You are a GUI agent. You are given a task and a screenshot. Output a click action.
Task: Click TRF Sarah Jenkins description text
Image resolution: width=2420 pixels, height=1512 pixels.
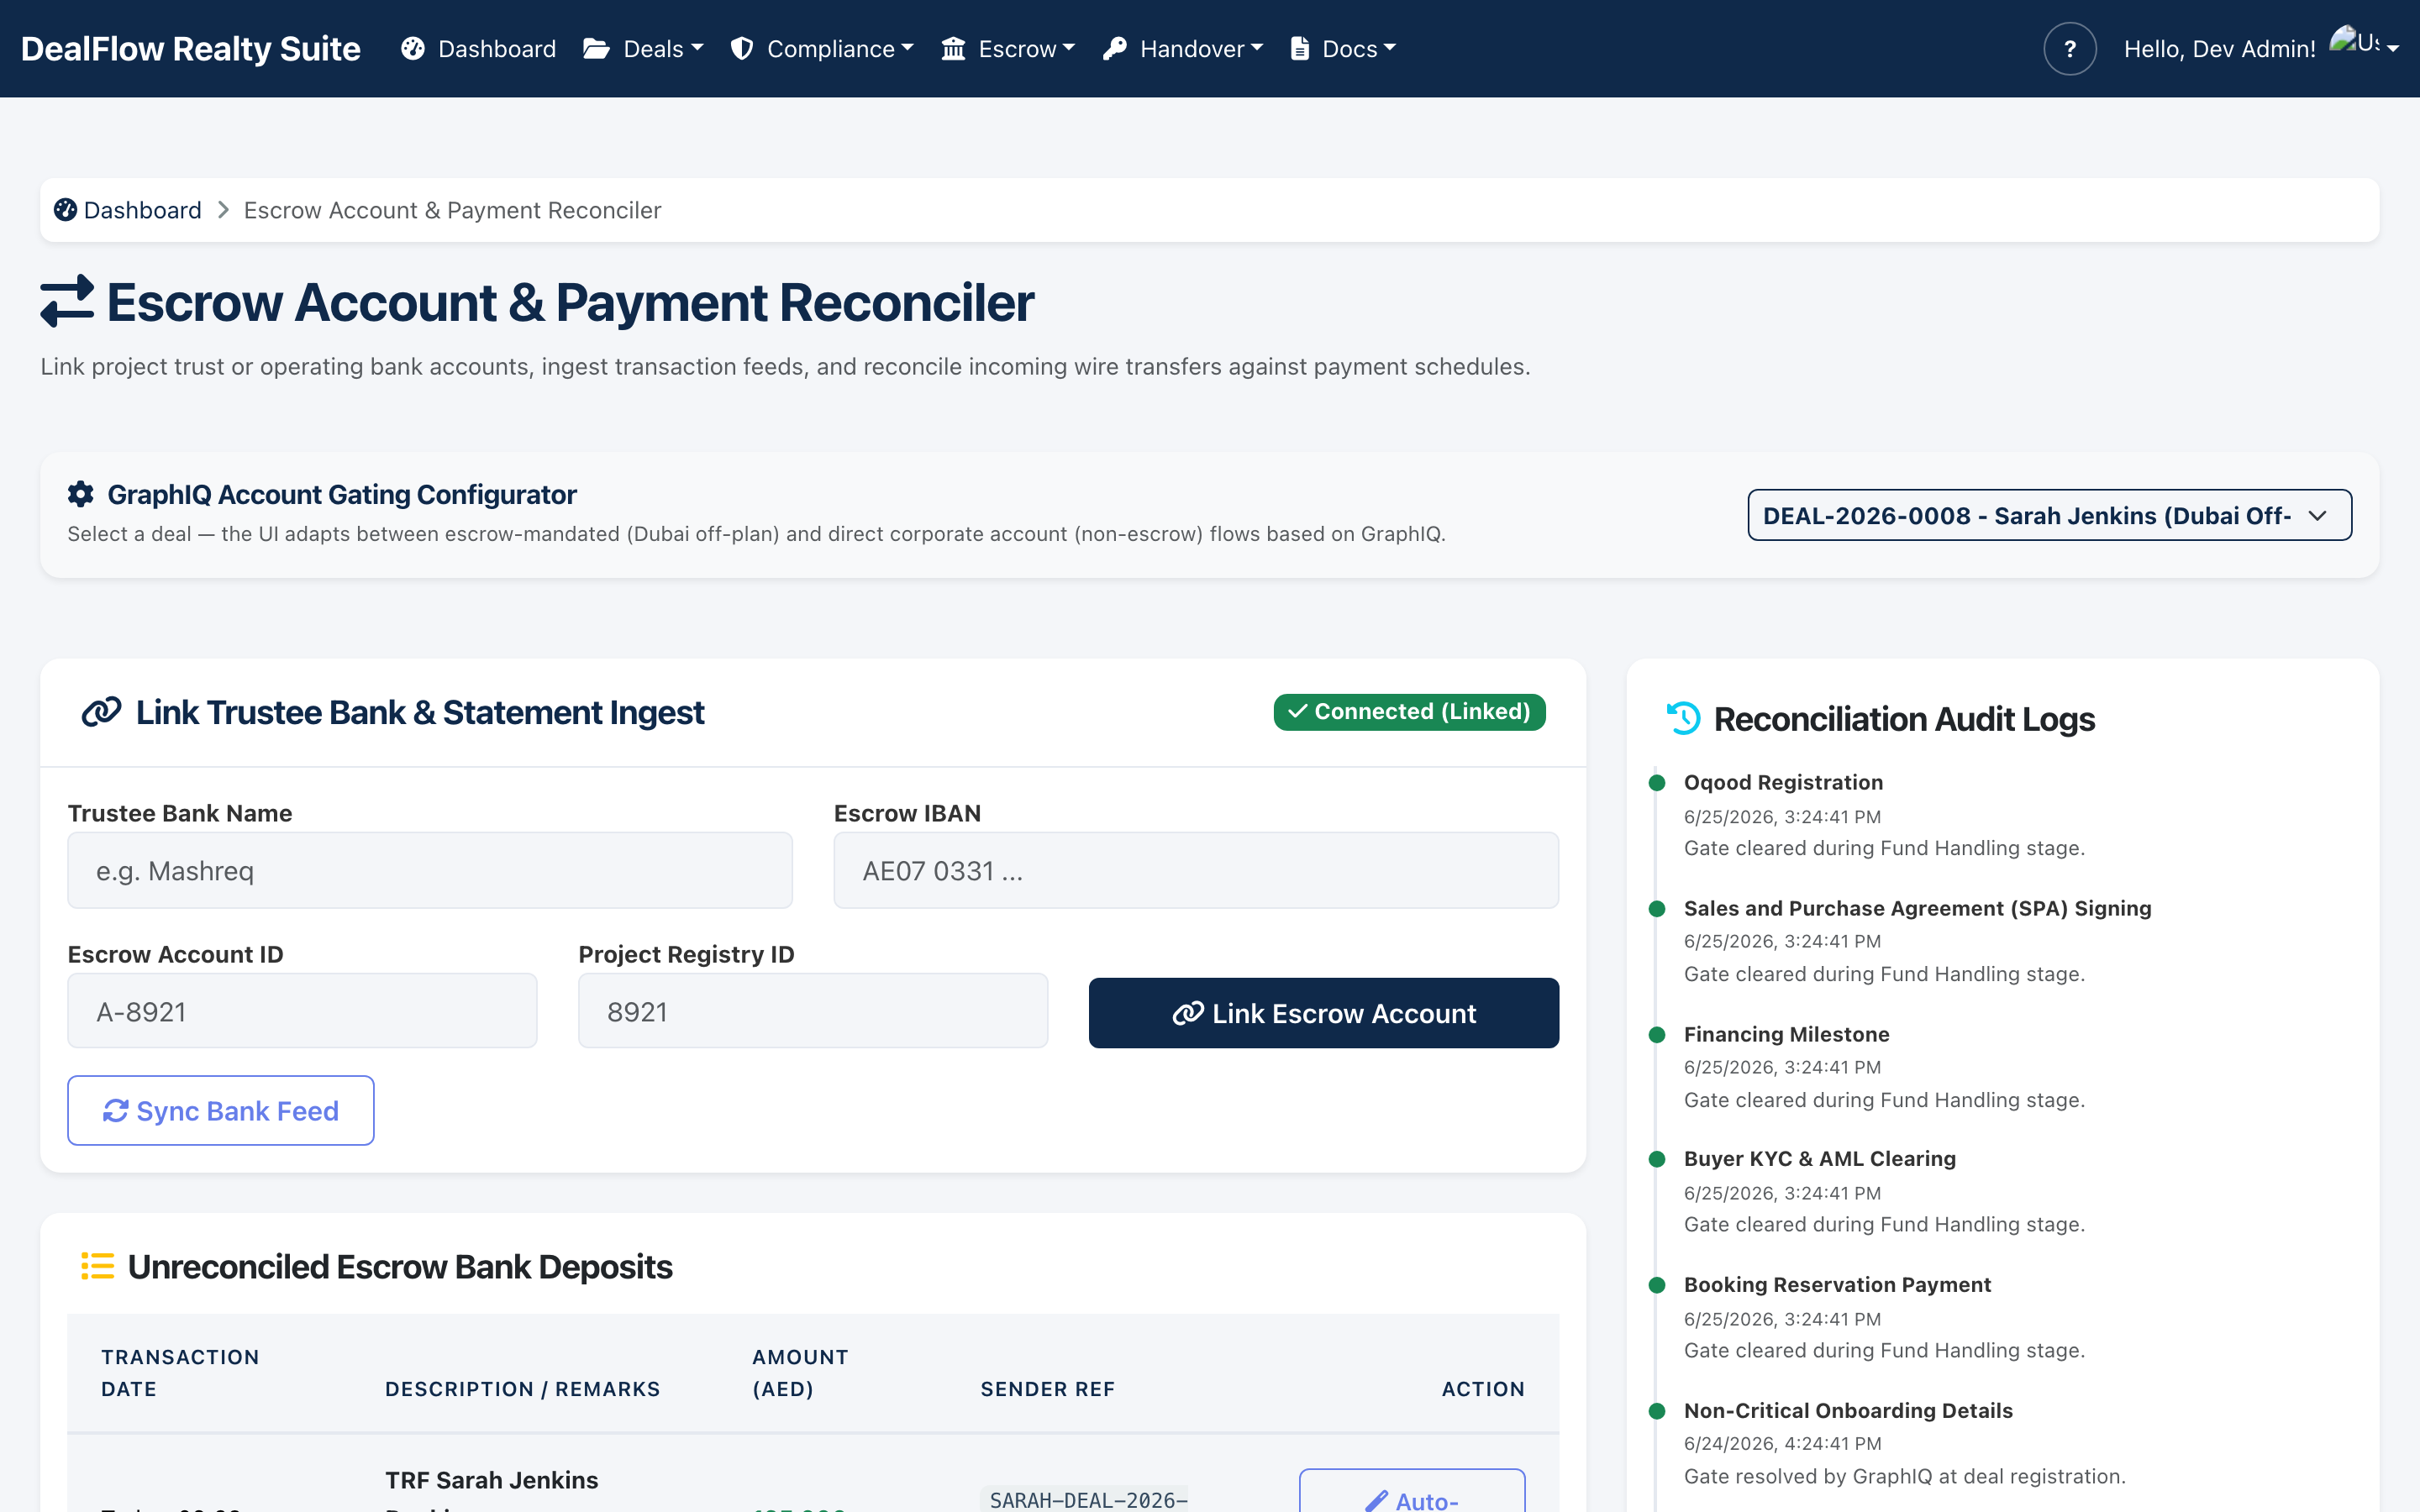pos(492,1480)
